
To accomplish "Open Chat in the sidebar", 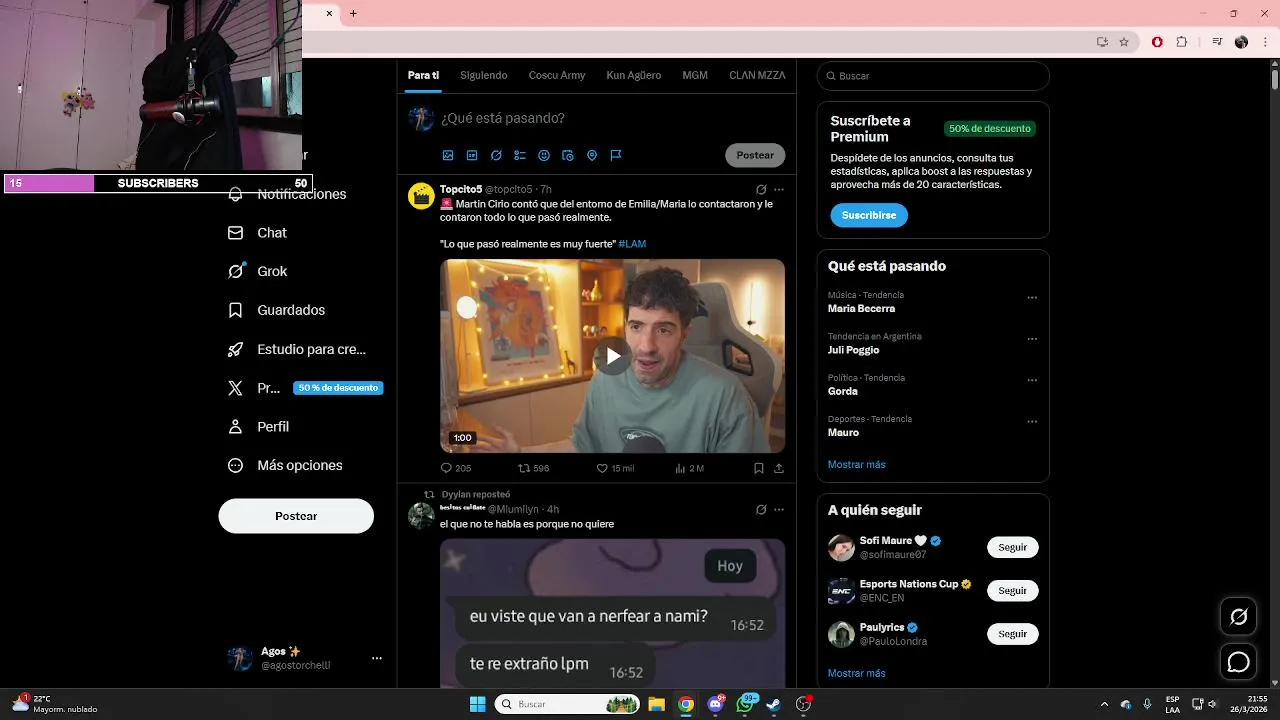I will [258, 233].
